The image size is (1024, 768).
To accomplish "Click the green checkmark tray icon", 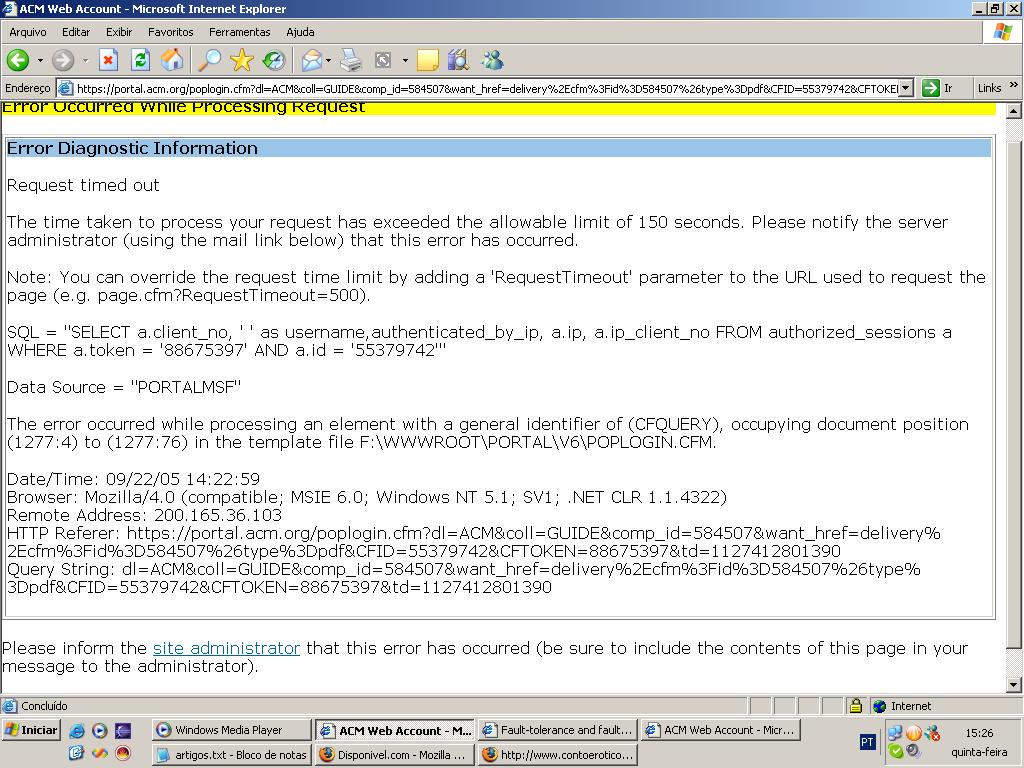I will point(895,752).
